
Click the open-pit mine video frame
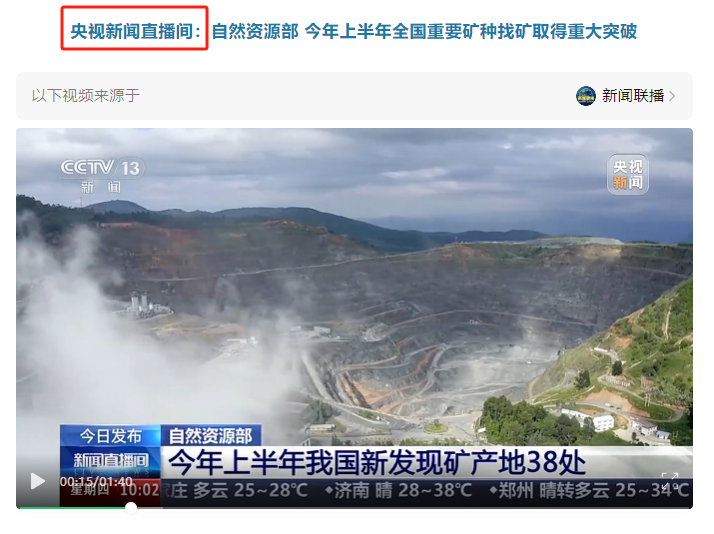354,296
